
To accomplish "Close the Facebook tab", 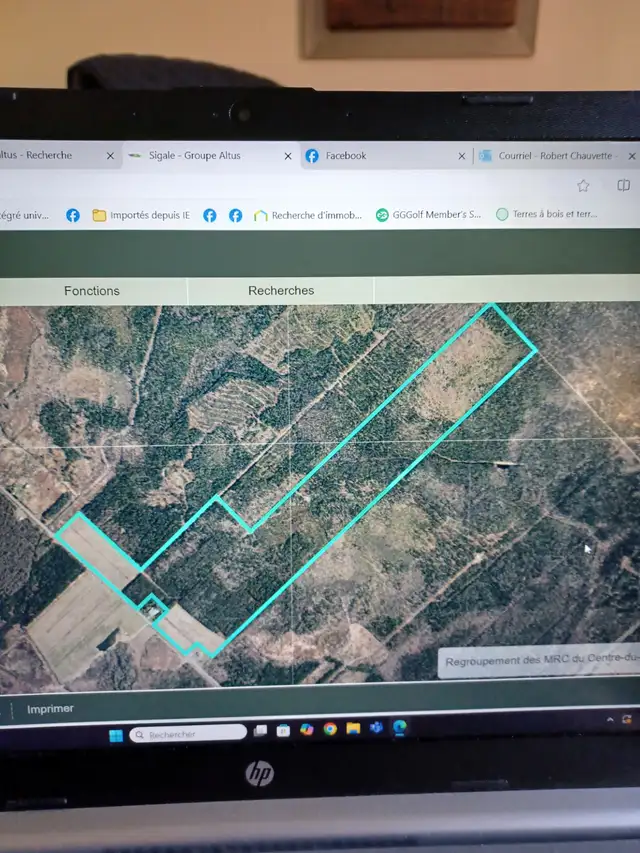I will 461,156.
